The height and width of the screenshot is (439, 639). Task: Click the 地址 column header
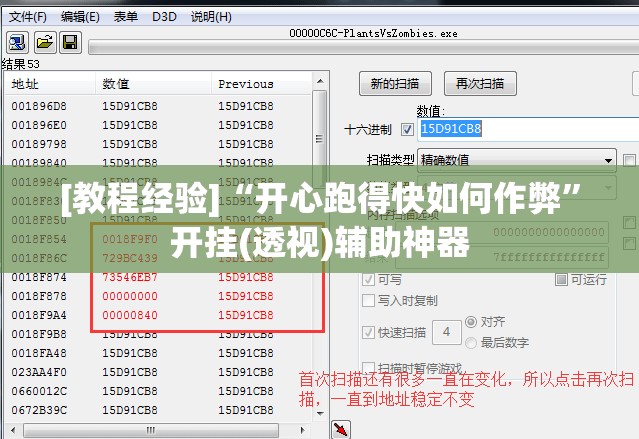[x=50, y=84]
